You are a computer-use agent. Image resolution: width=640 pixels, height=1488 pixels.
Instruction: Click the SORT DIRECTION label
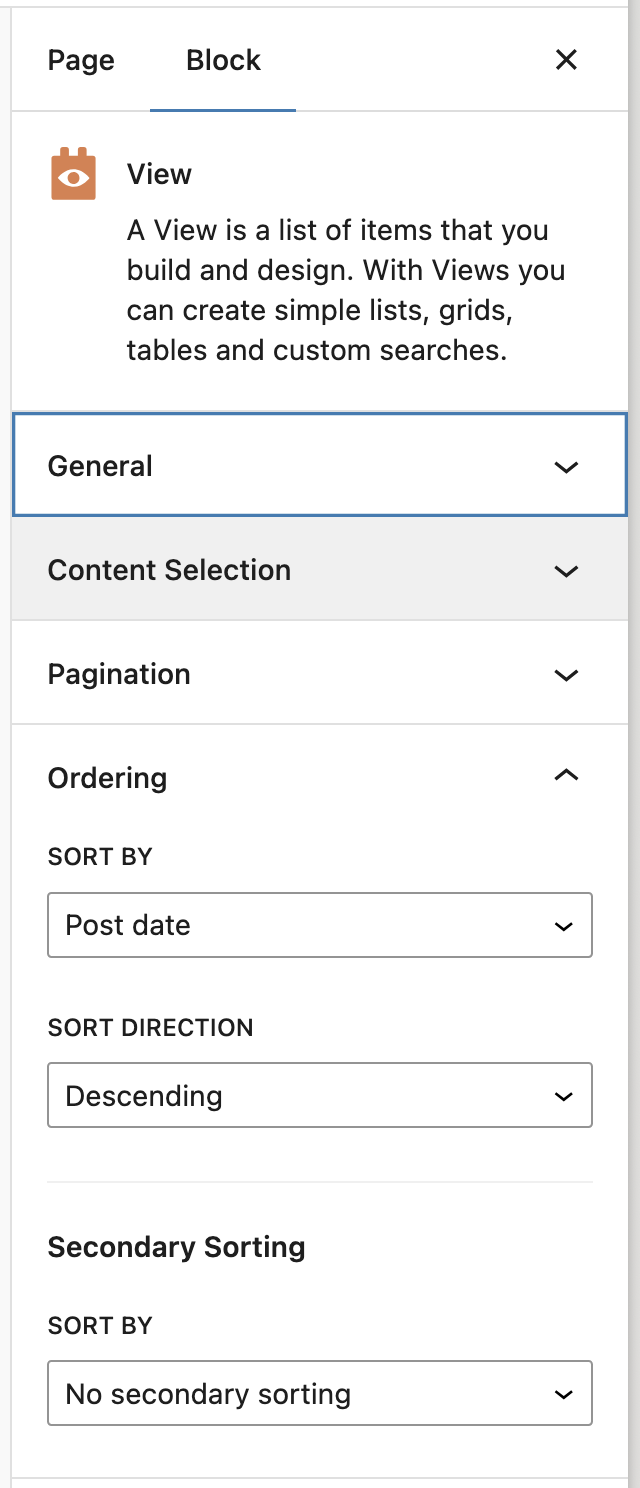pos(150,1028)
